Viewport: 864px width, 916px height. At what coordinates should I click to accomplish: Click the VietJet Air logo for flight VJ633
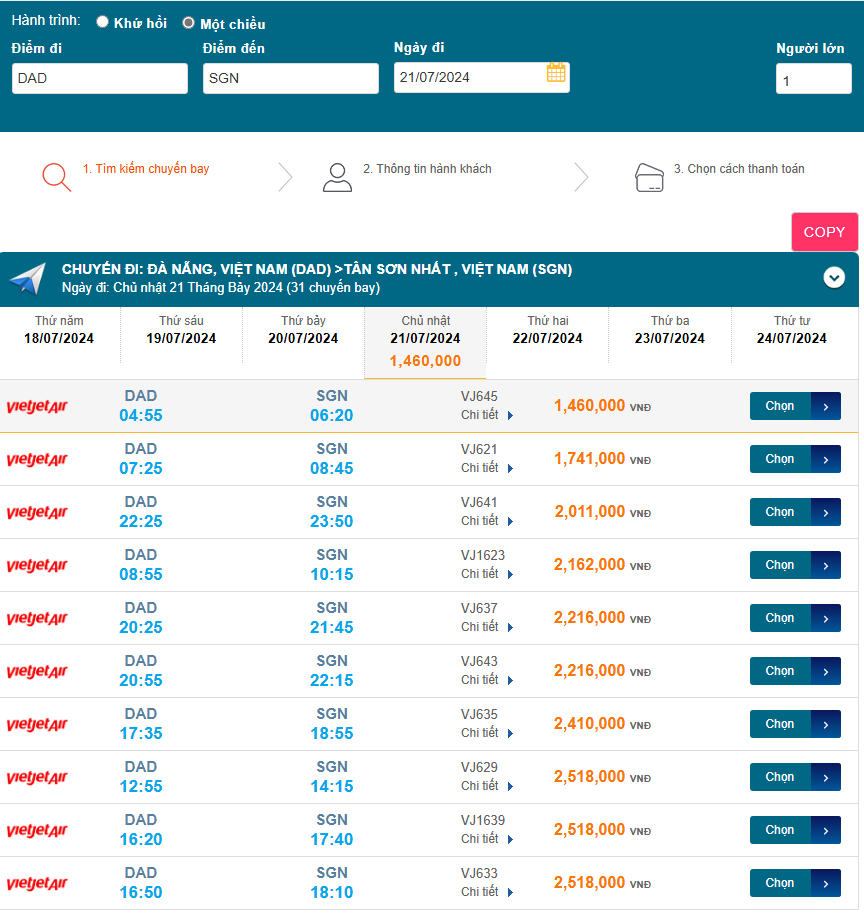pos(37,884)
